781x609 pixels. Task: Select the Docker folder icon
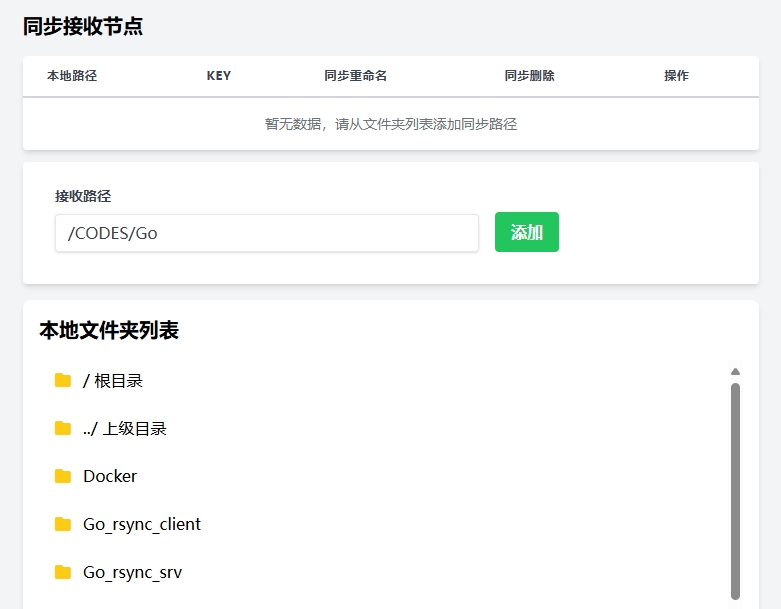[x=63, y=476]
